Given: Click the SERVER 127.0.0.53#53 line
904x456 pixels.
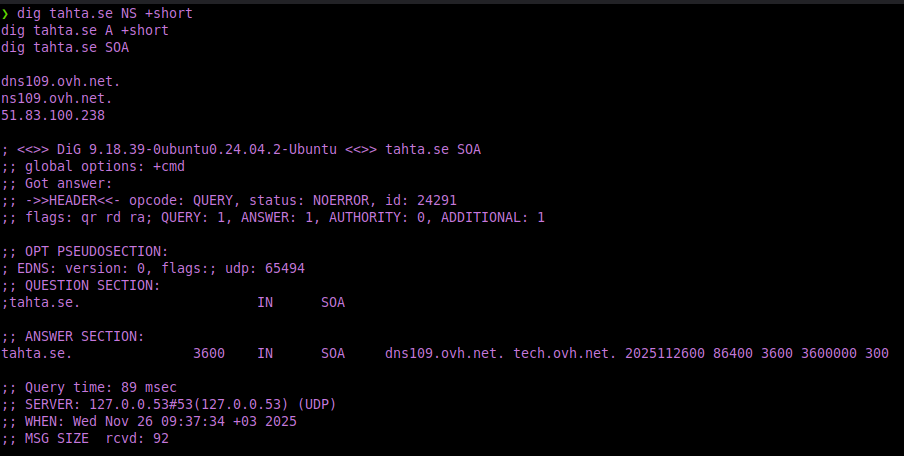Looking at the screenshot, I should pyautogui.click(x=169, y=404).
